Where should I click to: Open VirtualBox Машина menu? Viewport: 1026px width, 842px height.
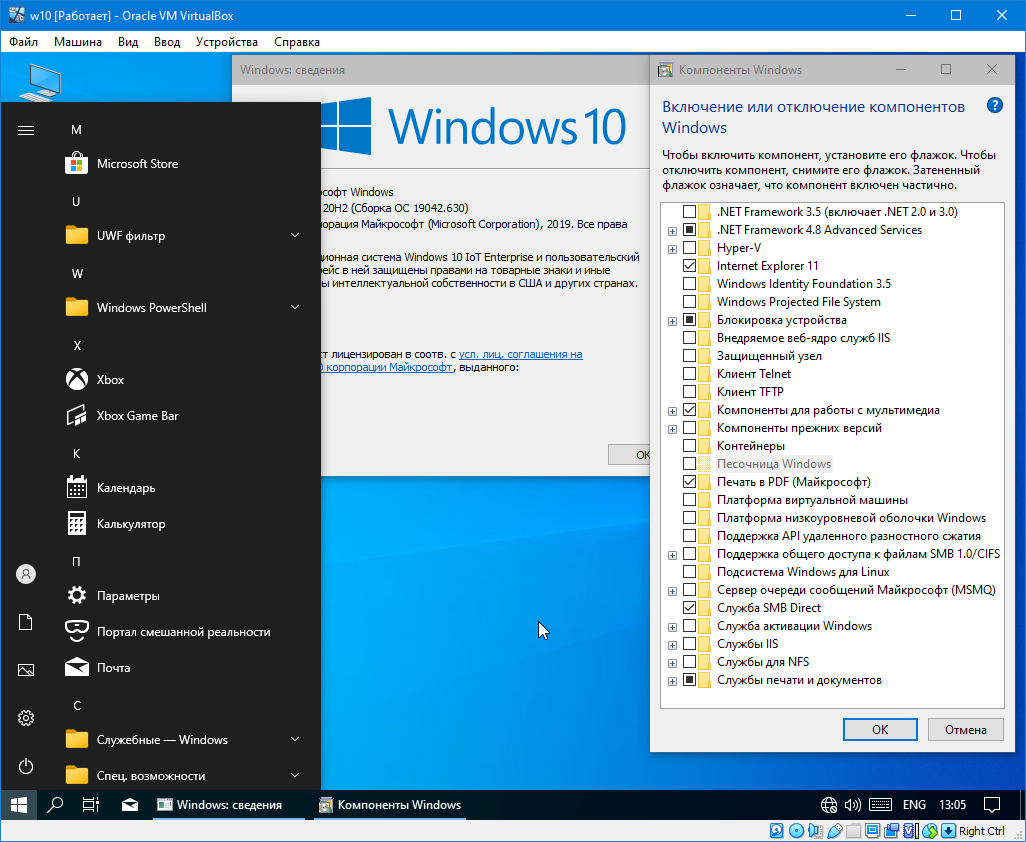point(78,42)
